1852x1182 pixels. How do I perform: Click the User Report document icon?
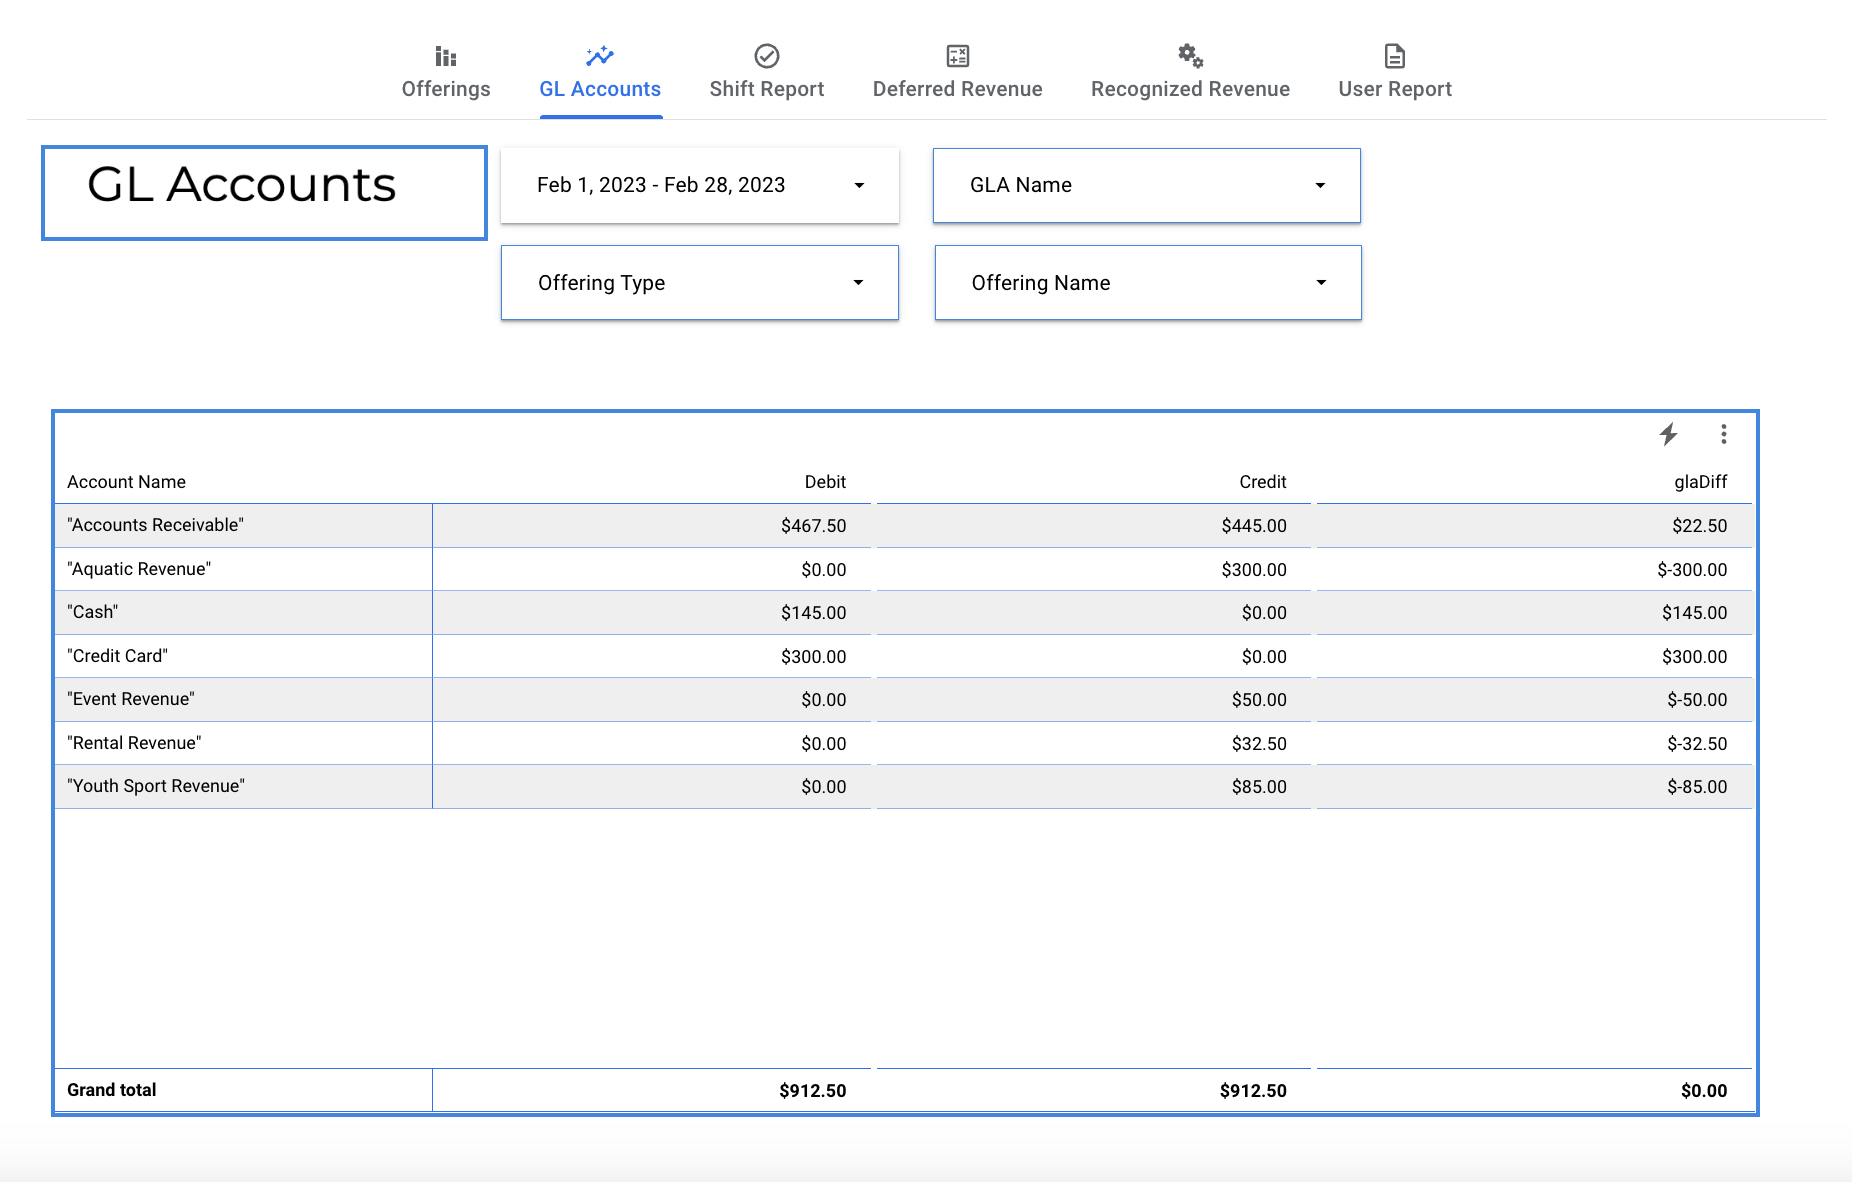[1395, 56]
